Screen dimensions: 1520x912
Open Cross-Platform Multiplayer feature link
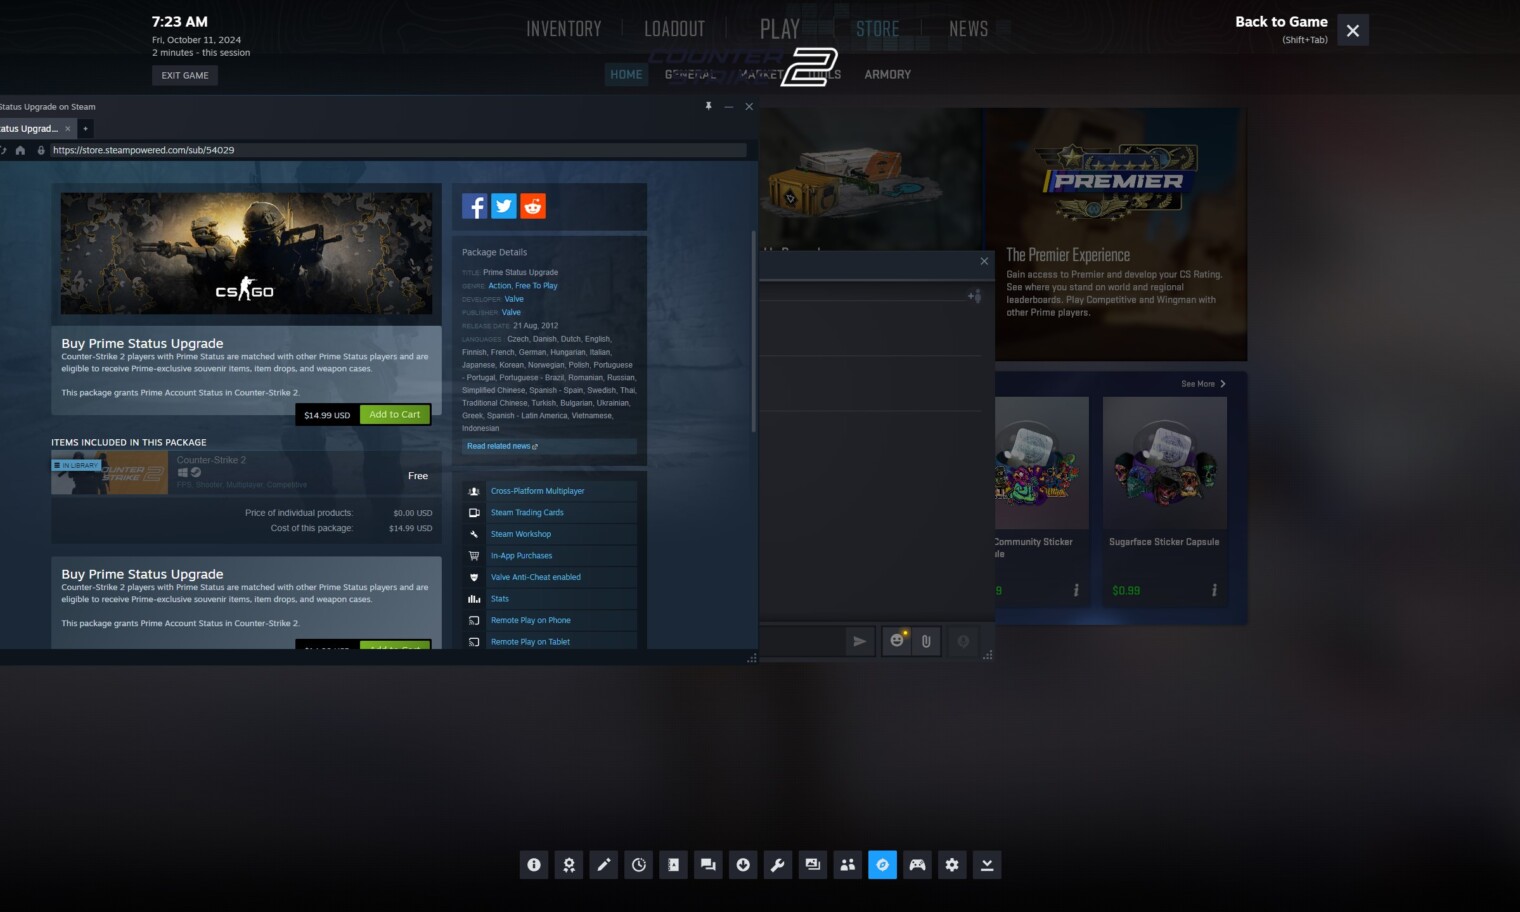pos(538,491)
